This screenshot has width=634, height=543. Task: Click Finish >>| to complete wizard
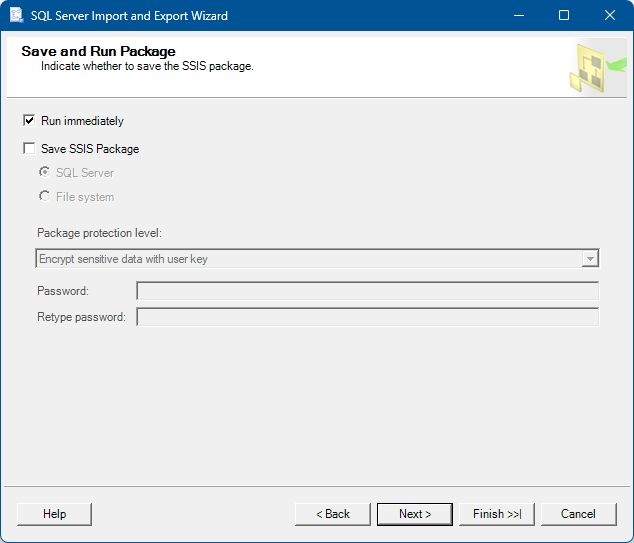(497, 514)
